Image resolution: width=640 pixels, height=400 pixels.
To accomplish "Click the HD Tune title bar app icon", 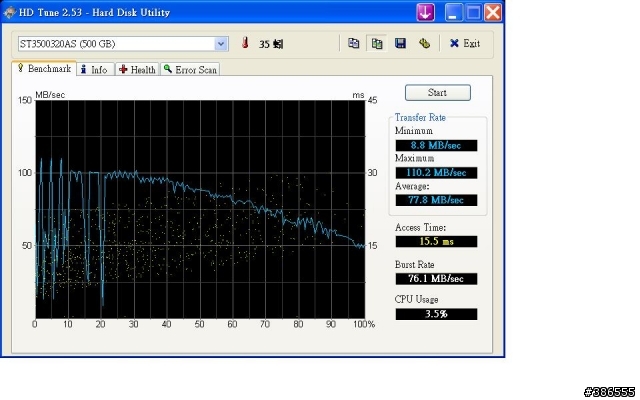I will tap(9, 12).
